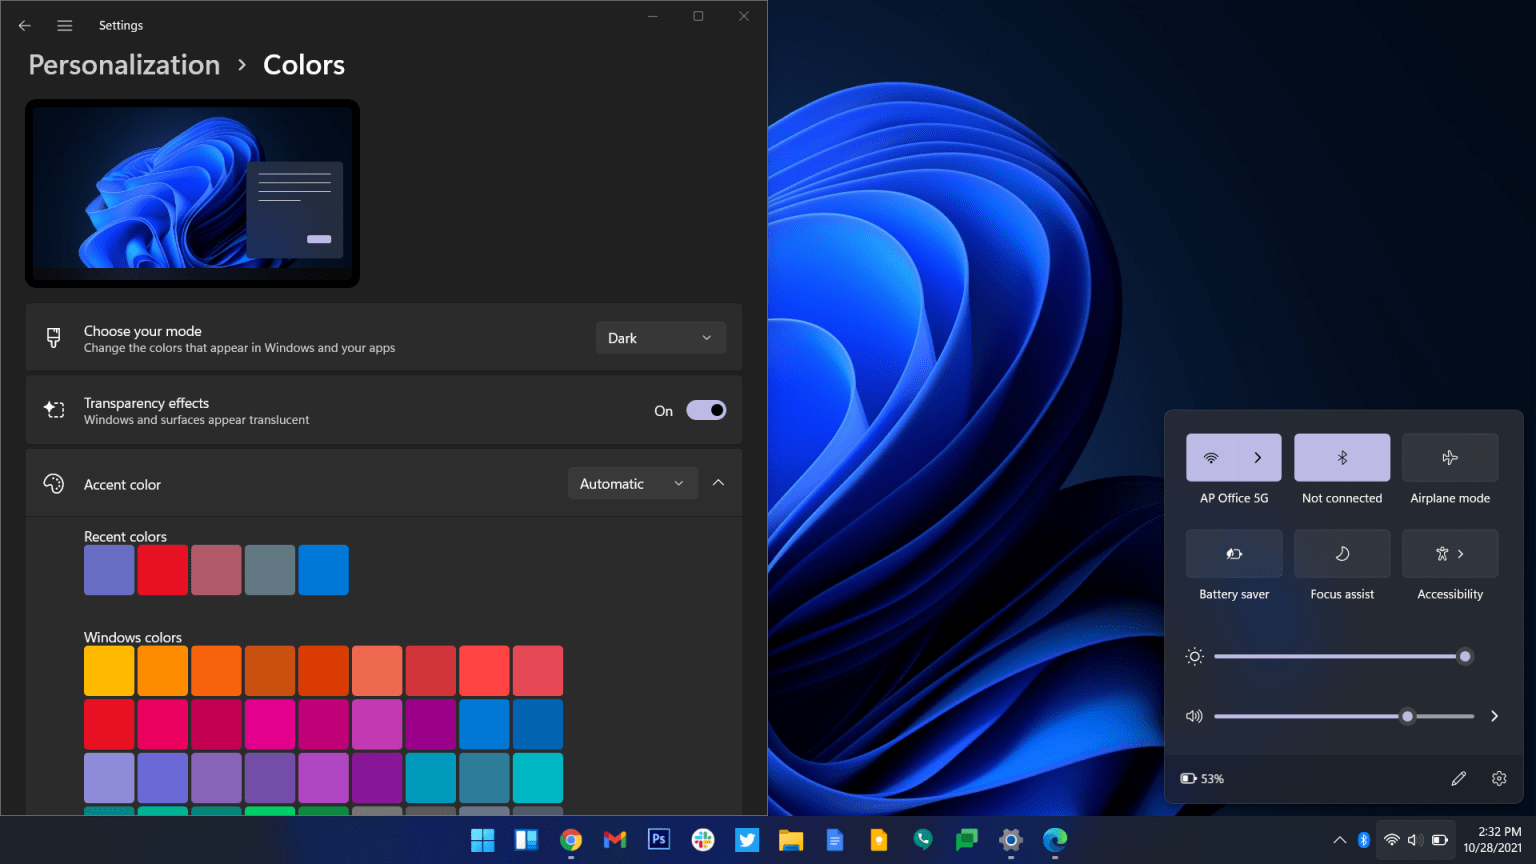Open the Start menu

point(482,840)
